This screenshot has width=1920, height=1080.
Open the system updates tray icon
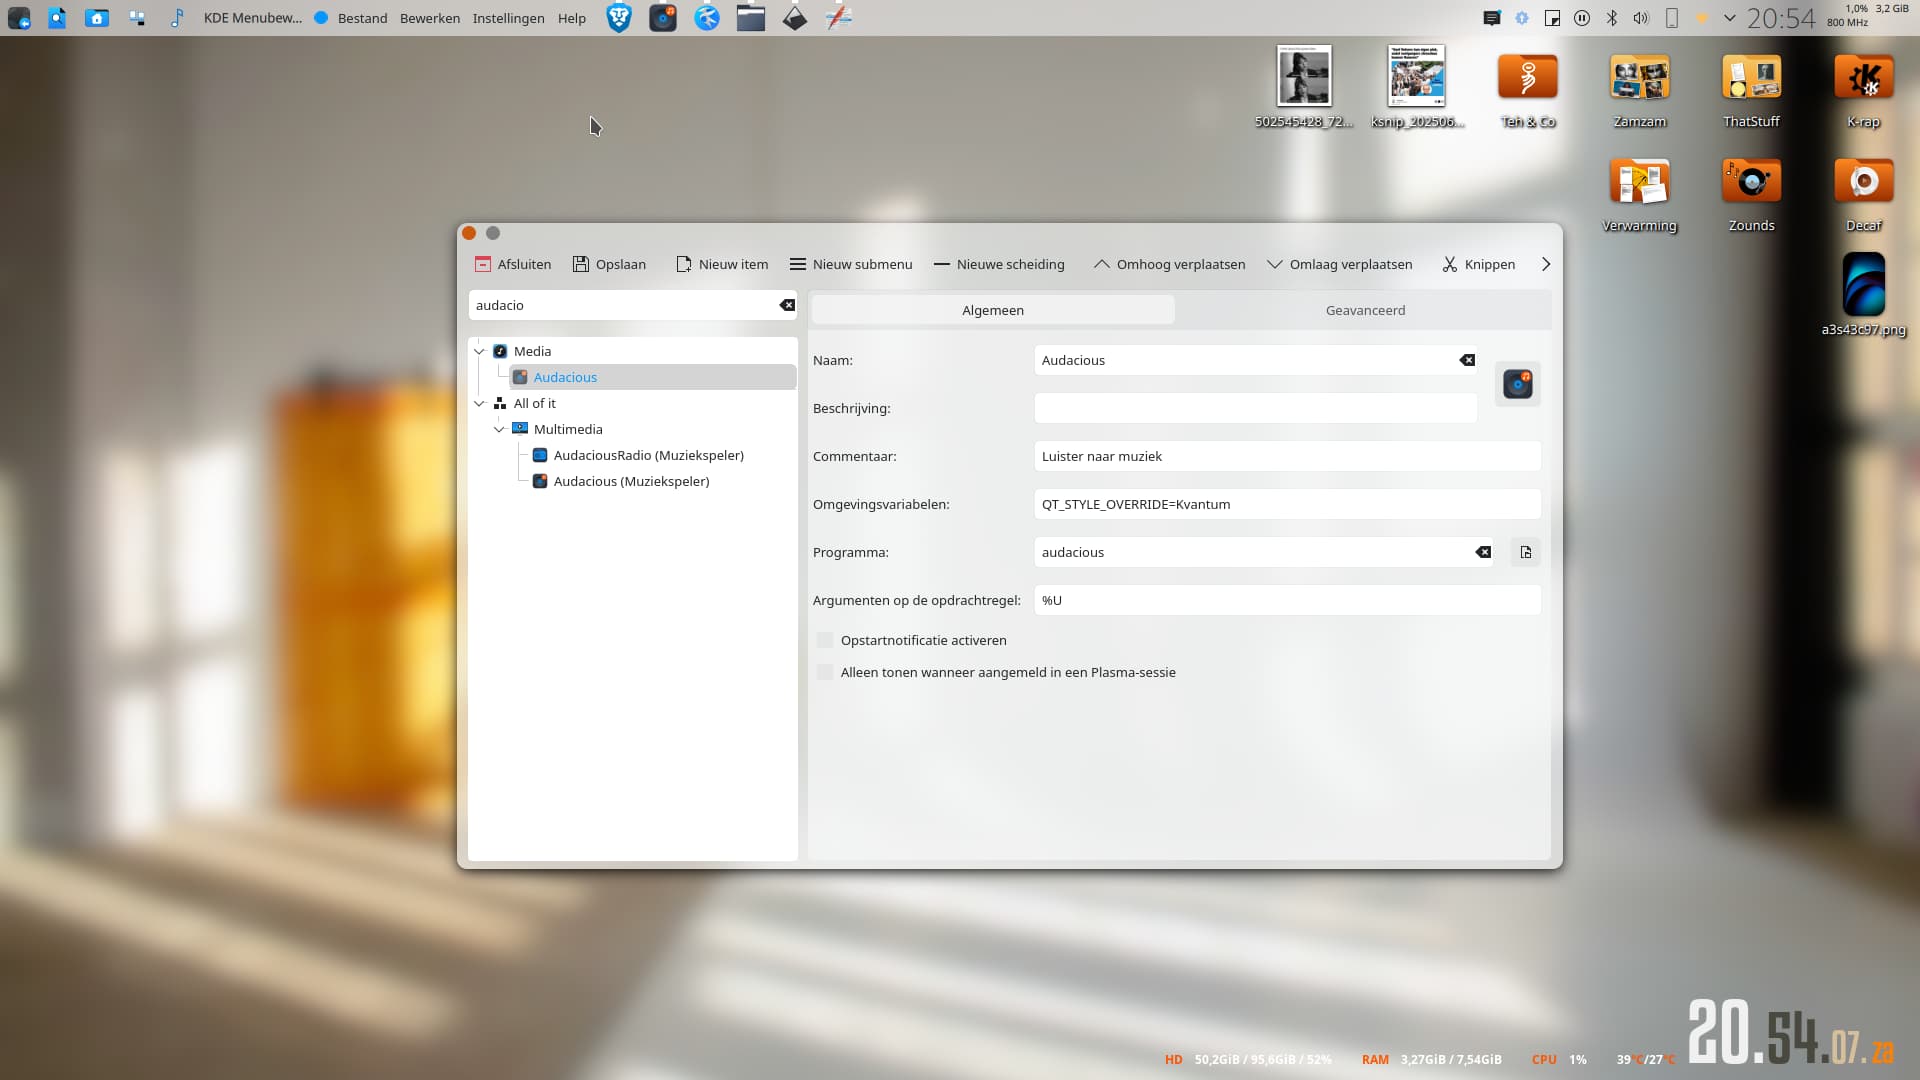coord(1522,18)
